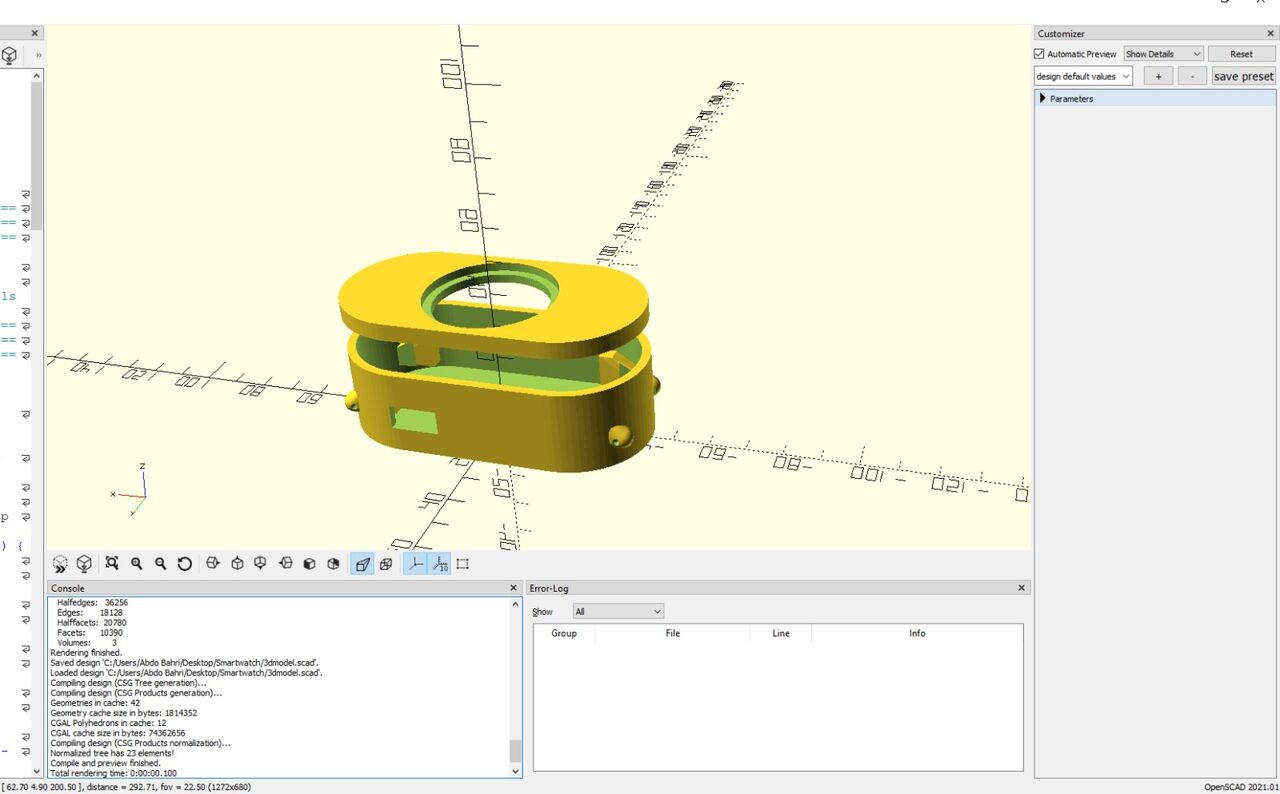Click editor scrollbar up arrow
The height and width of the screenshot is (794, 1280).
tap(37, 75)
